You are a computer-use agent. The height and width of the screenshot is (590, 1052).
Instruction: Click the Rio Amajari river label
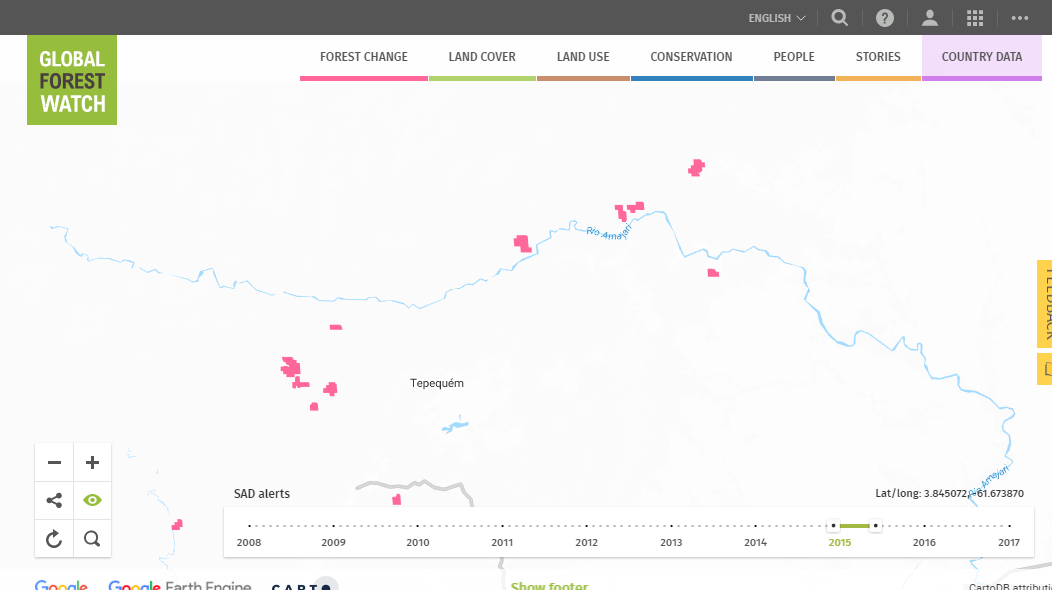609,232
